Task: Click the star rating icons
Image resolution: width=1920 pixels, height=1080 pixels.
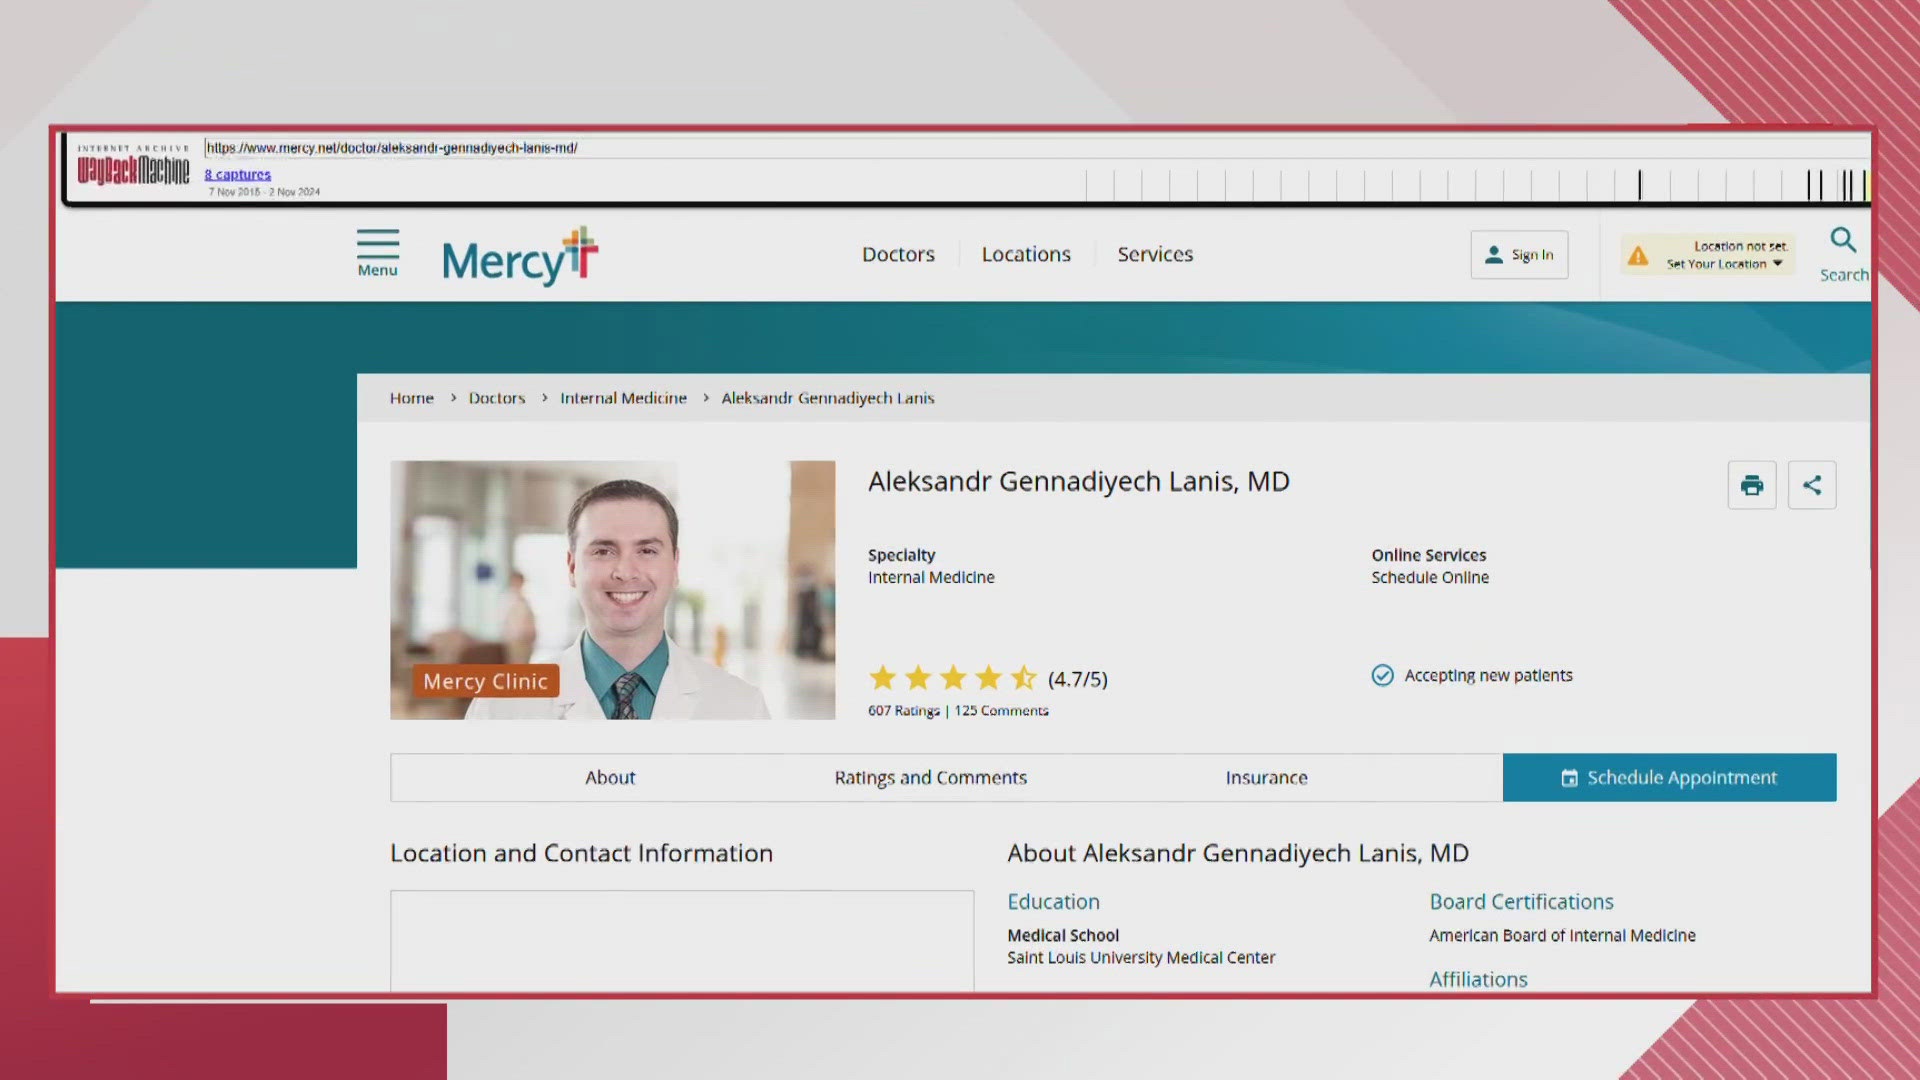Action: point(953,678)
